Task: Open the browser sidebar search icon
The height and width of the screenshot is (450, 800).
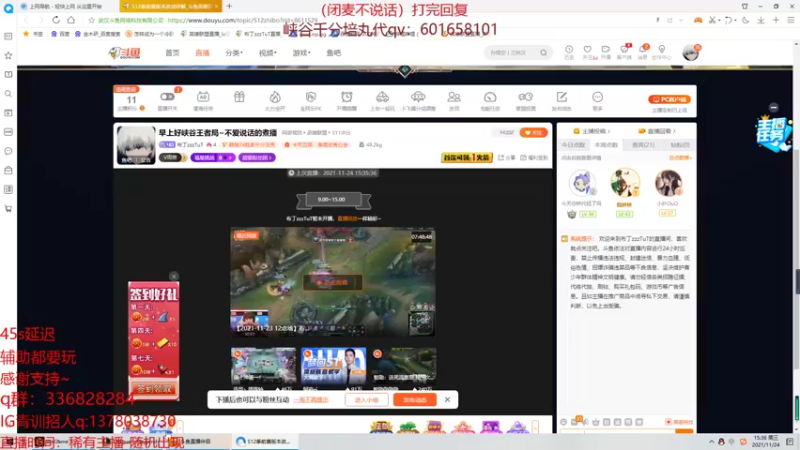Action: tap(8, 94)
